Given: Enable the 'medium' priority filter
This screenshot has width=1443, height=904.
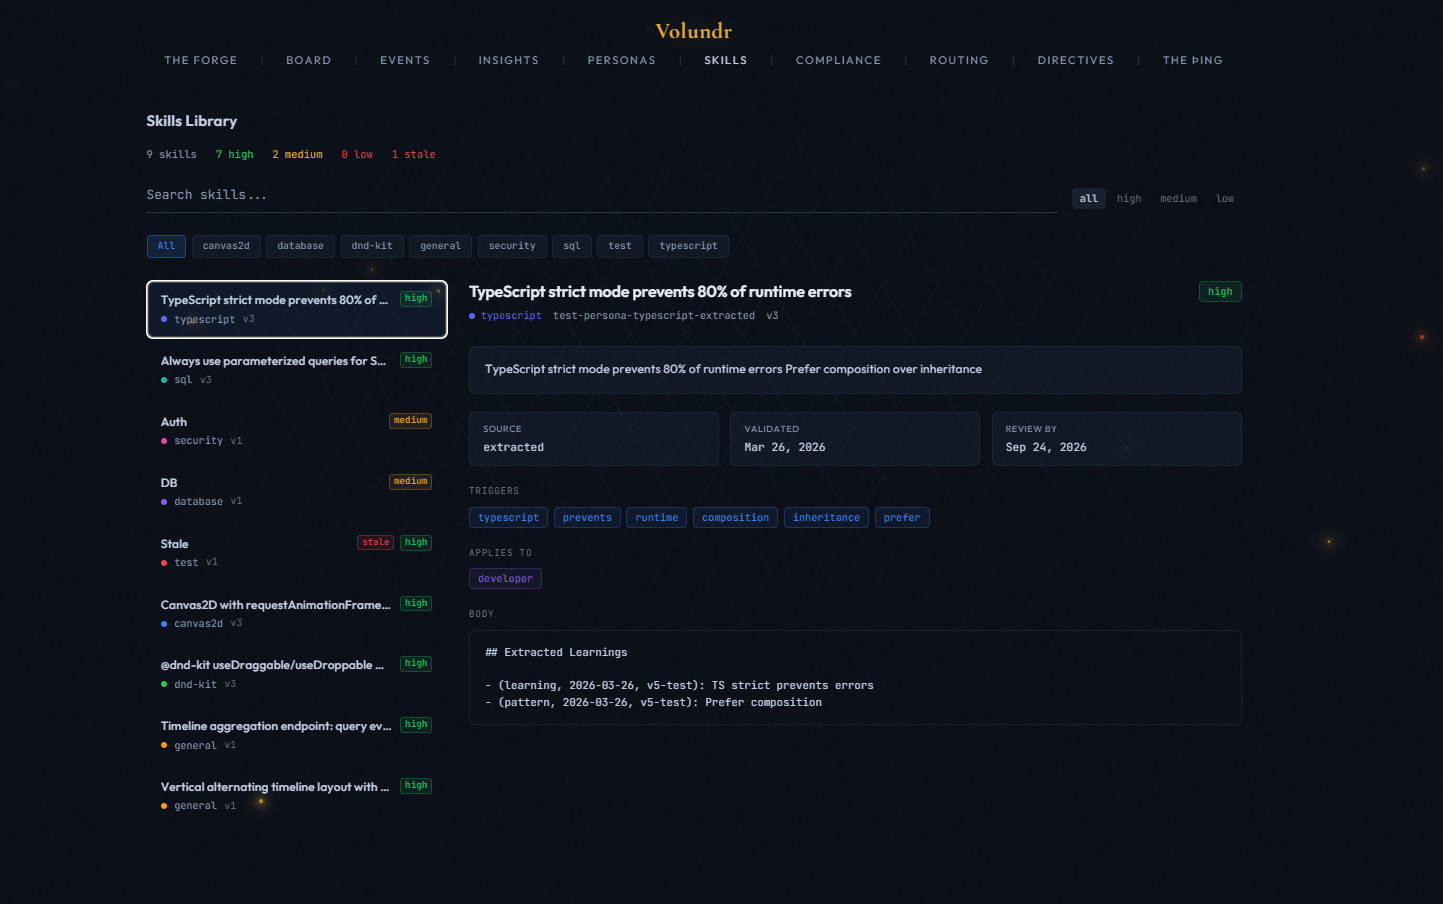Looking at the screenshot, I should click(x=1178, y=198).
